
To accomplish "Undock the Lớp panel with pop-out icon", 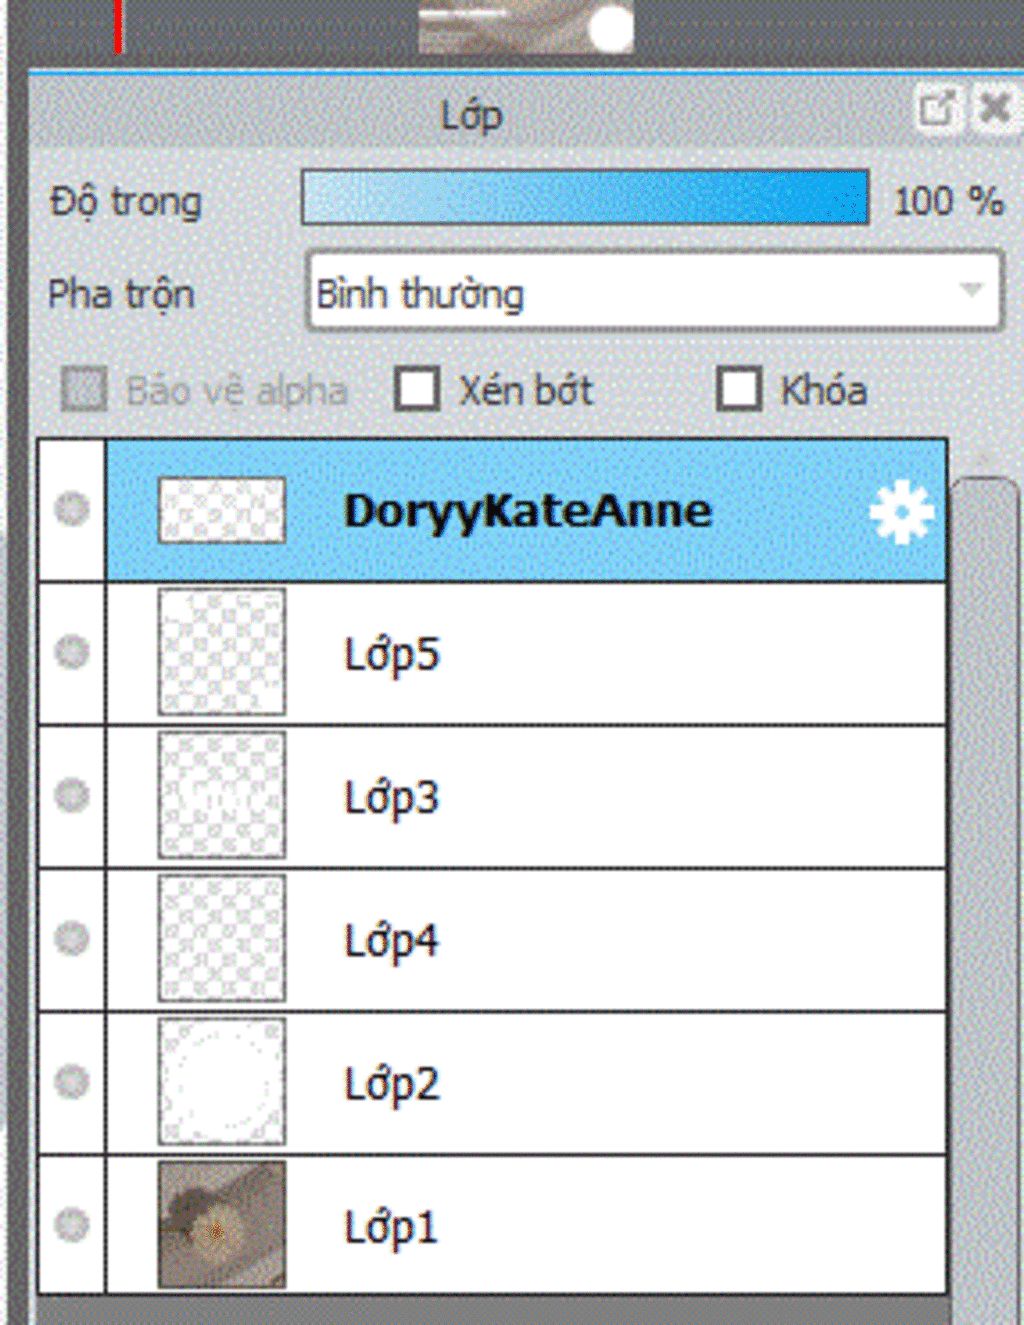I will point(938,108).
